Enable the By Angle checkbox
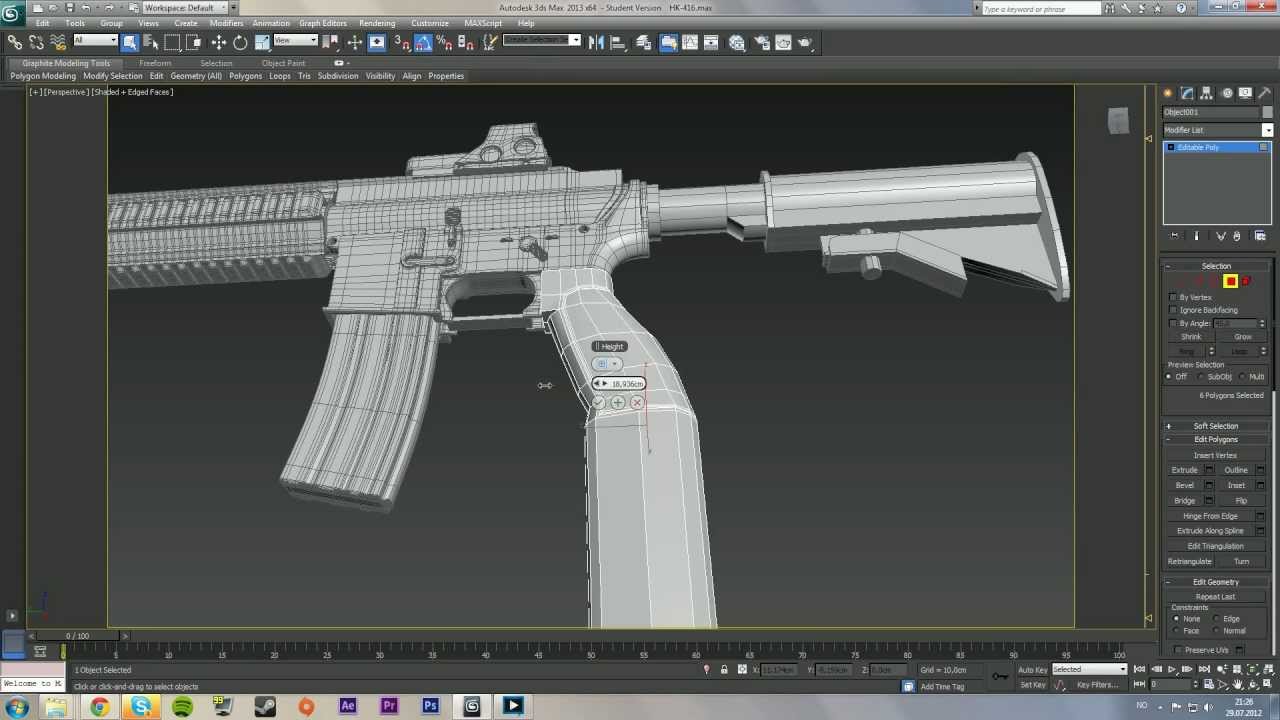 1173,323
